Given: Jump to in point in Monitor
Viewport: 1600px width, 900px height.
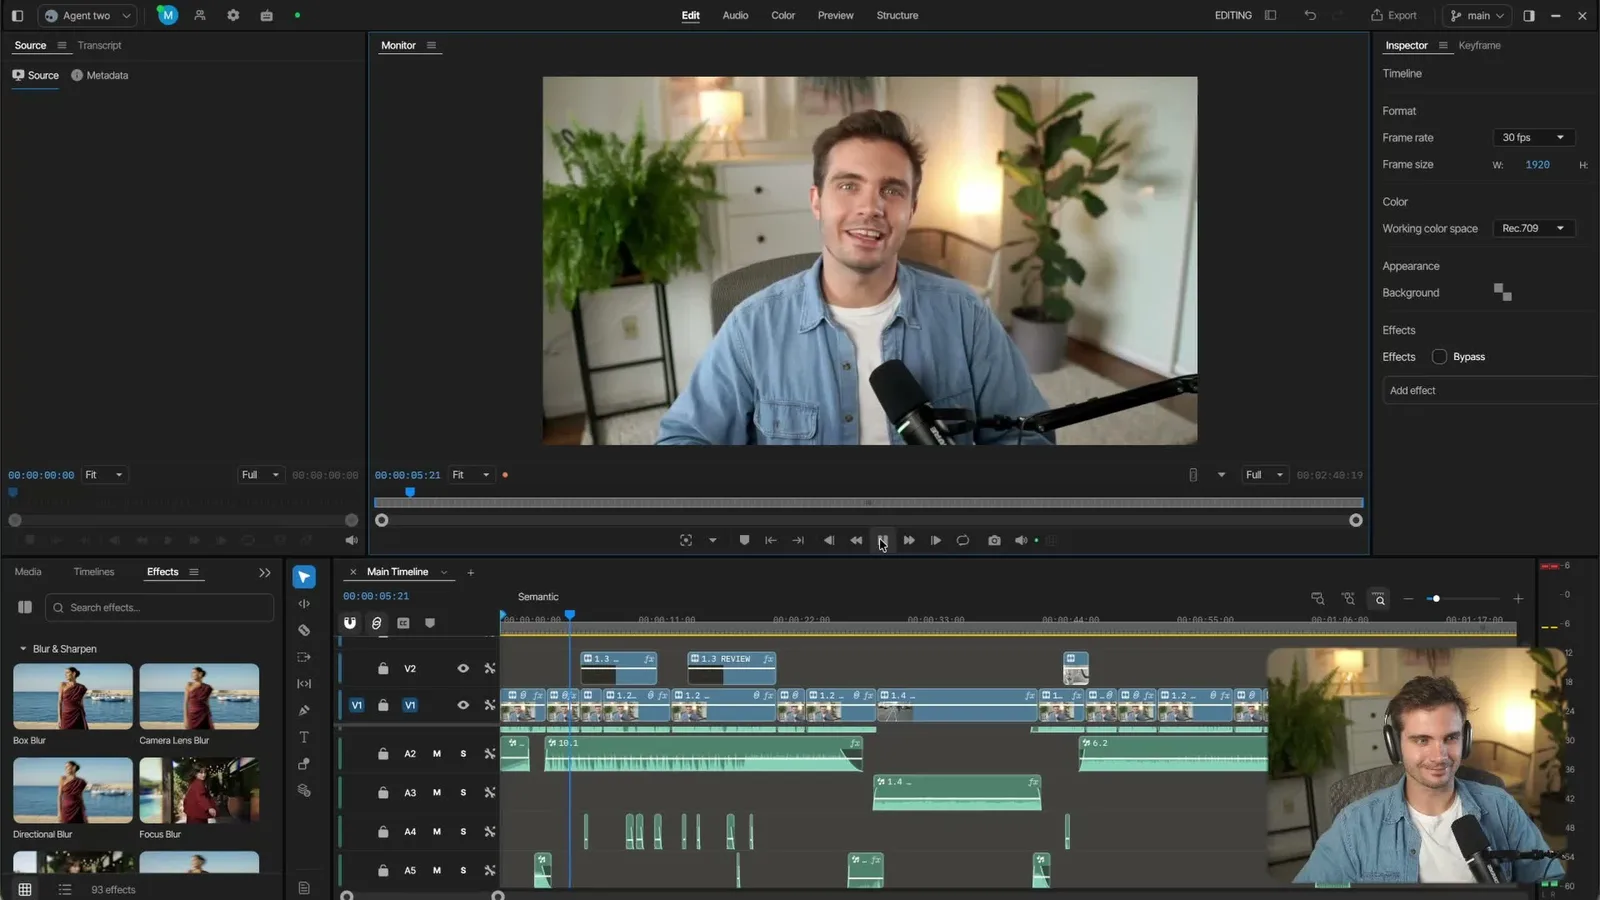Looking at the screenshot, I should [x=771, y=540].
